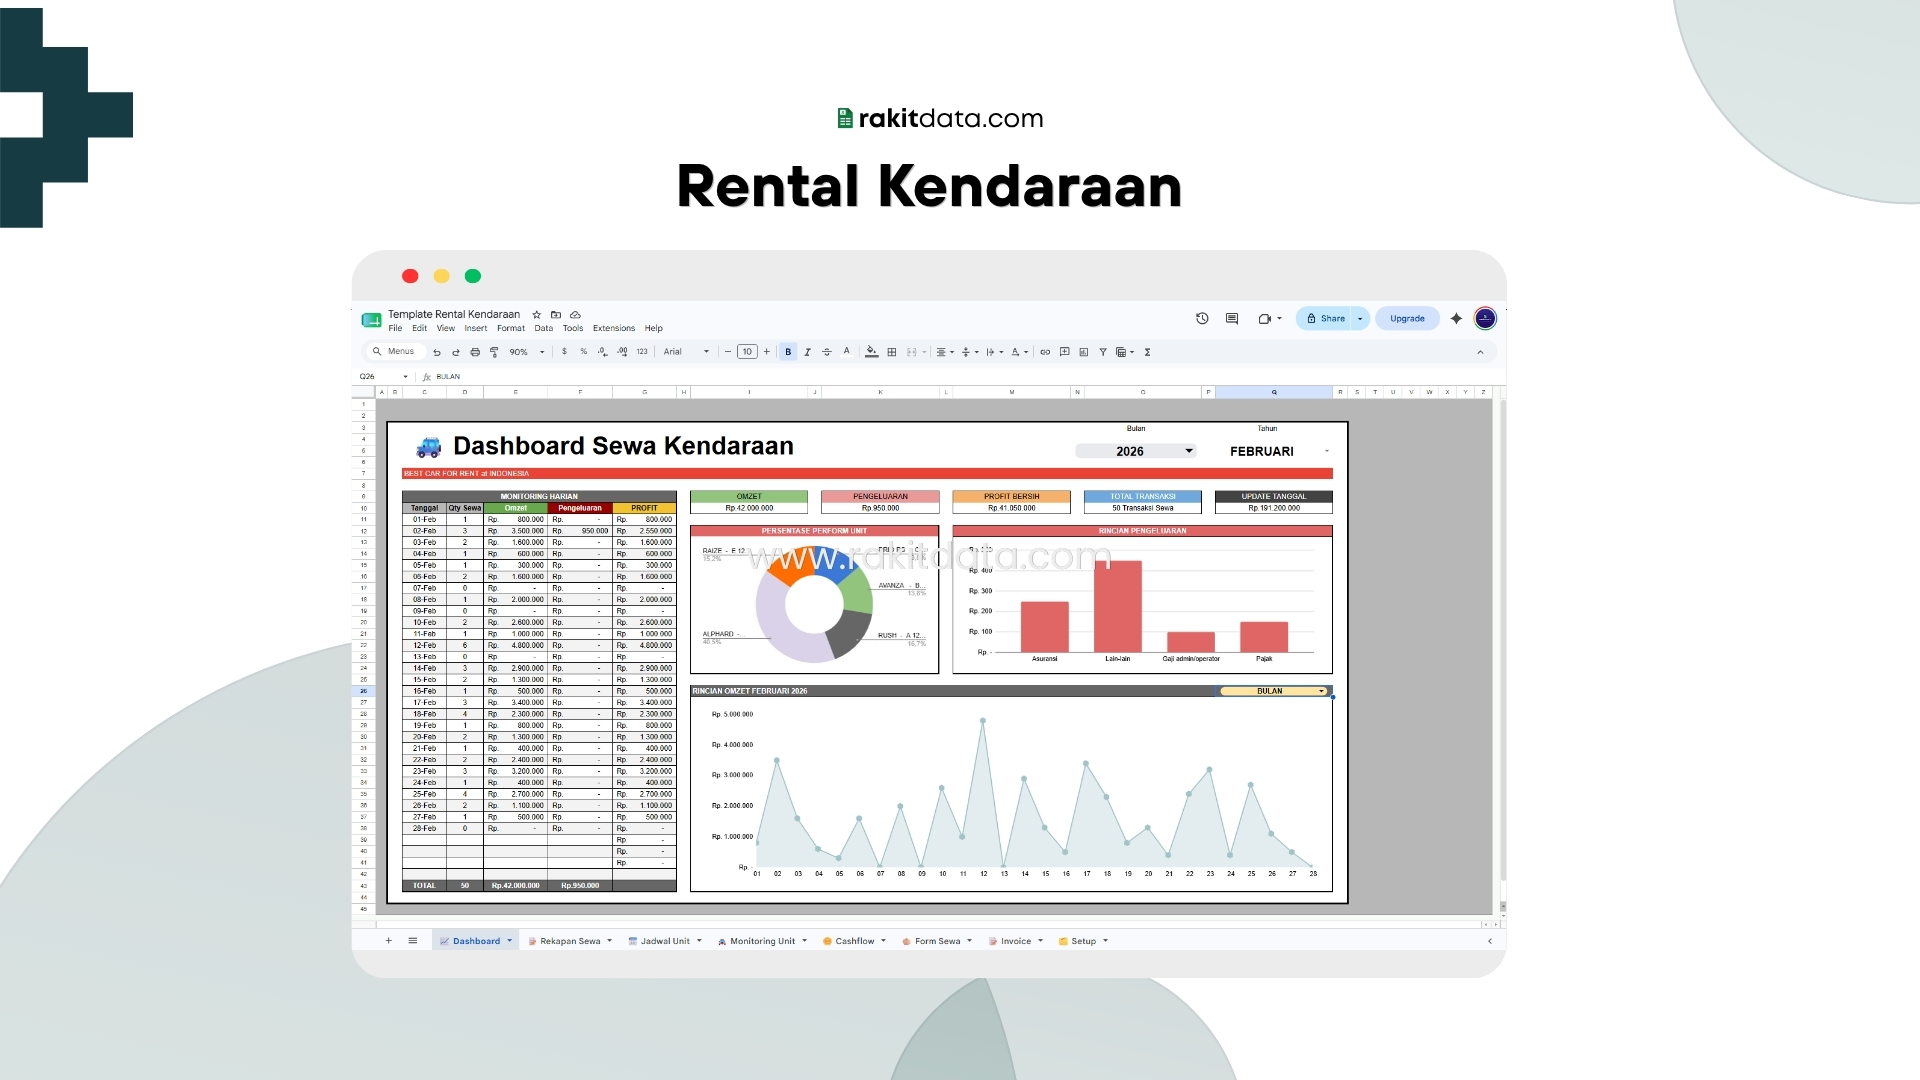This screenshot has height=1080, width=1920.
Task: Click the add sheet plus button
Action: point(389,941)
